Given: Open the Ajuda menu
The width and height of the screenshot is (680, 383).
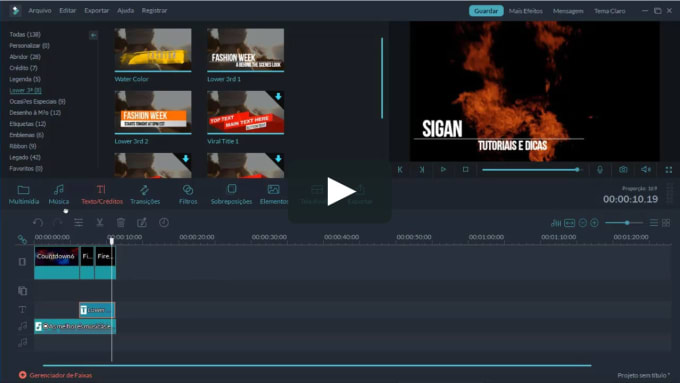Looking at the screenshot, I should 125,10.
